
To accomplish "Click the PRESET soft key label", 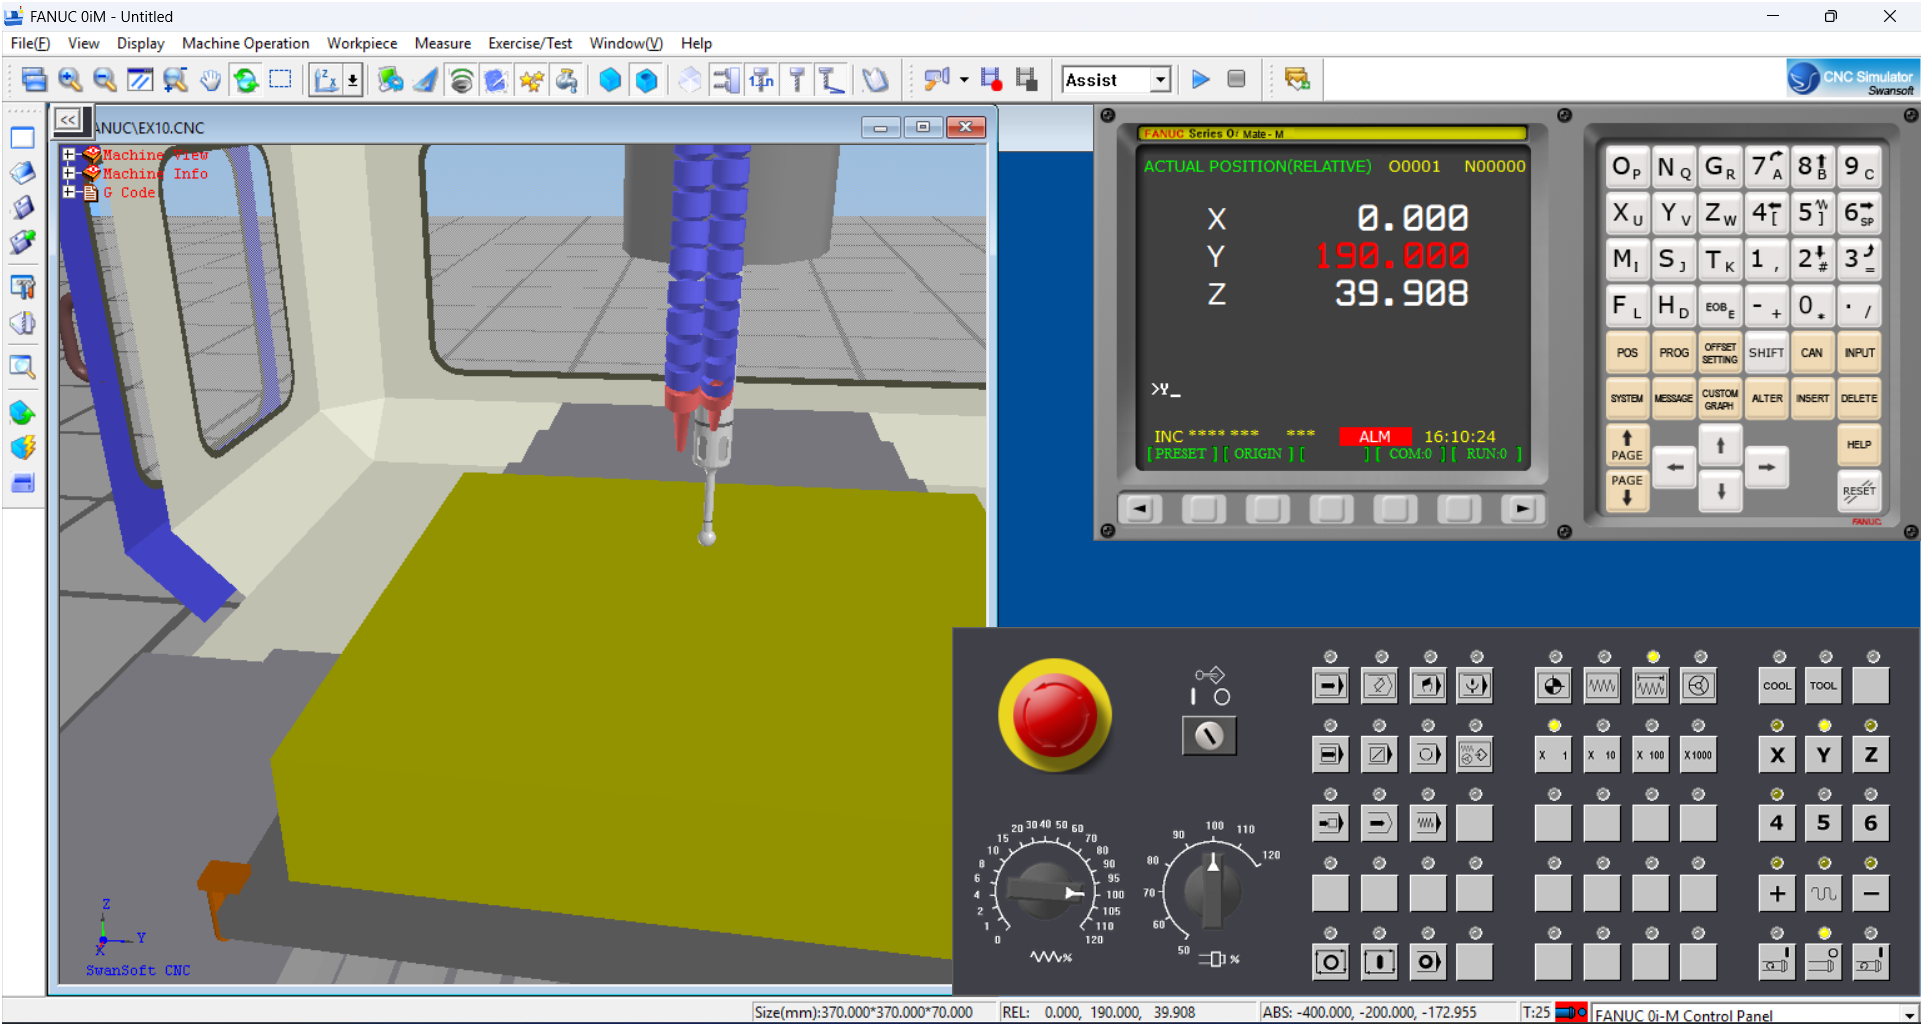I will pyautogui.click(x=1181, y=454).
